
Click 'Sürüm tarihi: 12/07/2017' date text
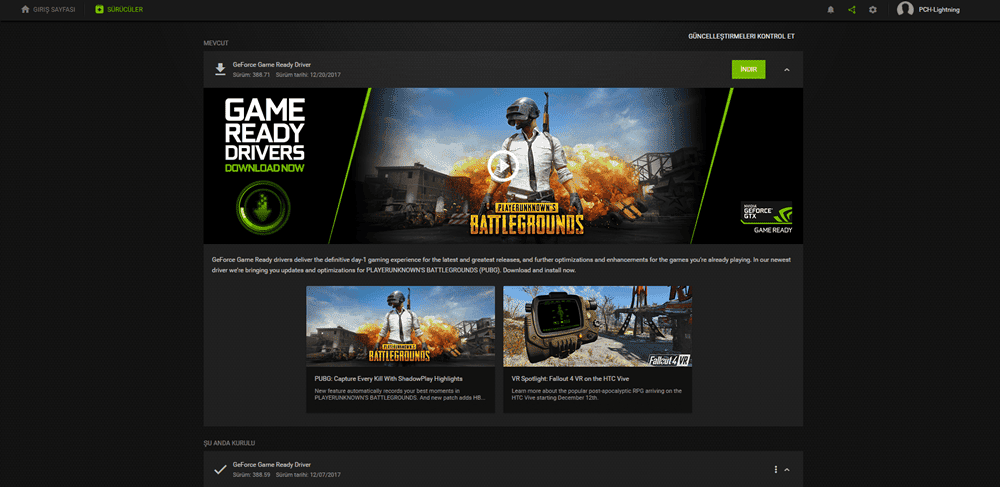(308, 475)
